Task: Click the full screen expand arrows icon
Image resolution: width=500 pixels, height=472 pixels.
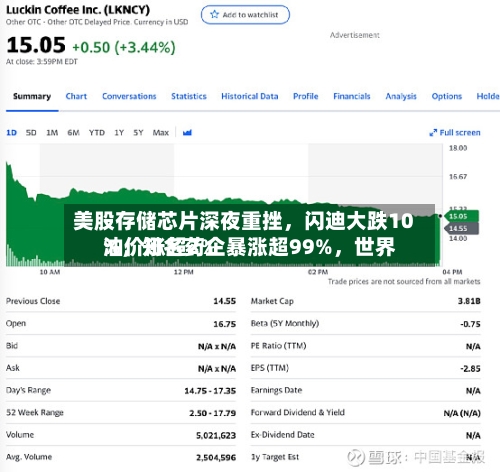Action: [x=433, y=133]
